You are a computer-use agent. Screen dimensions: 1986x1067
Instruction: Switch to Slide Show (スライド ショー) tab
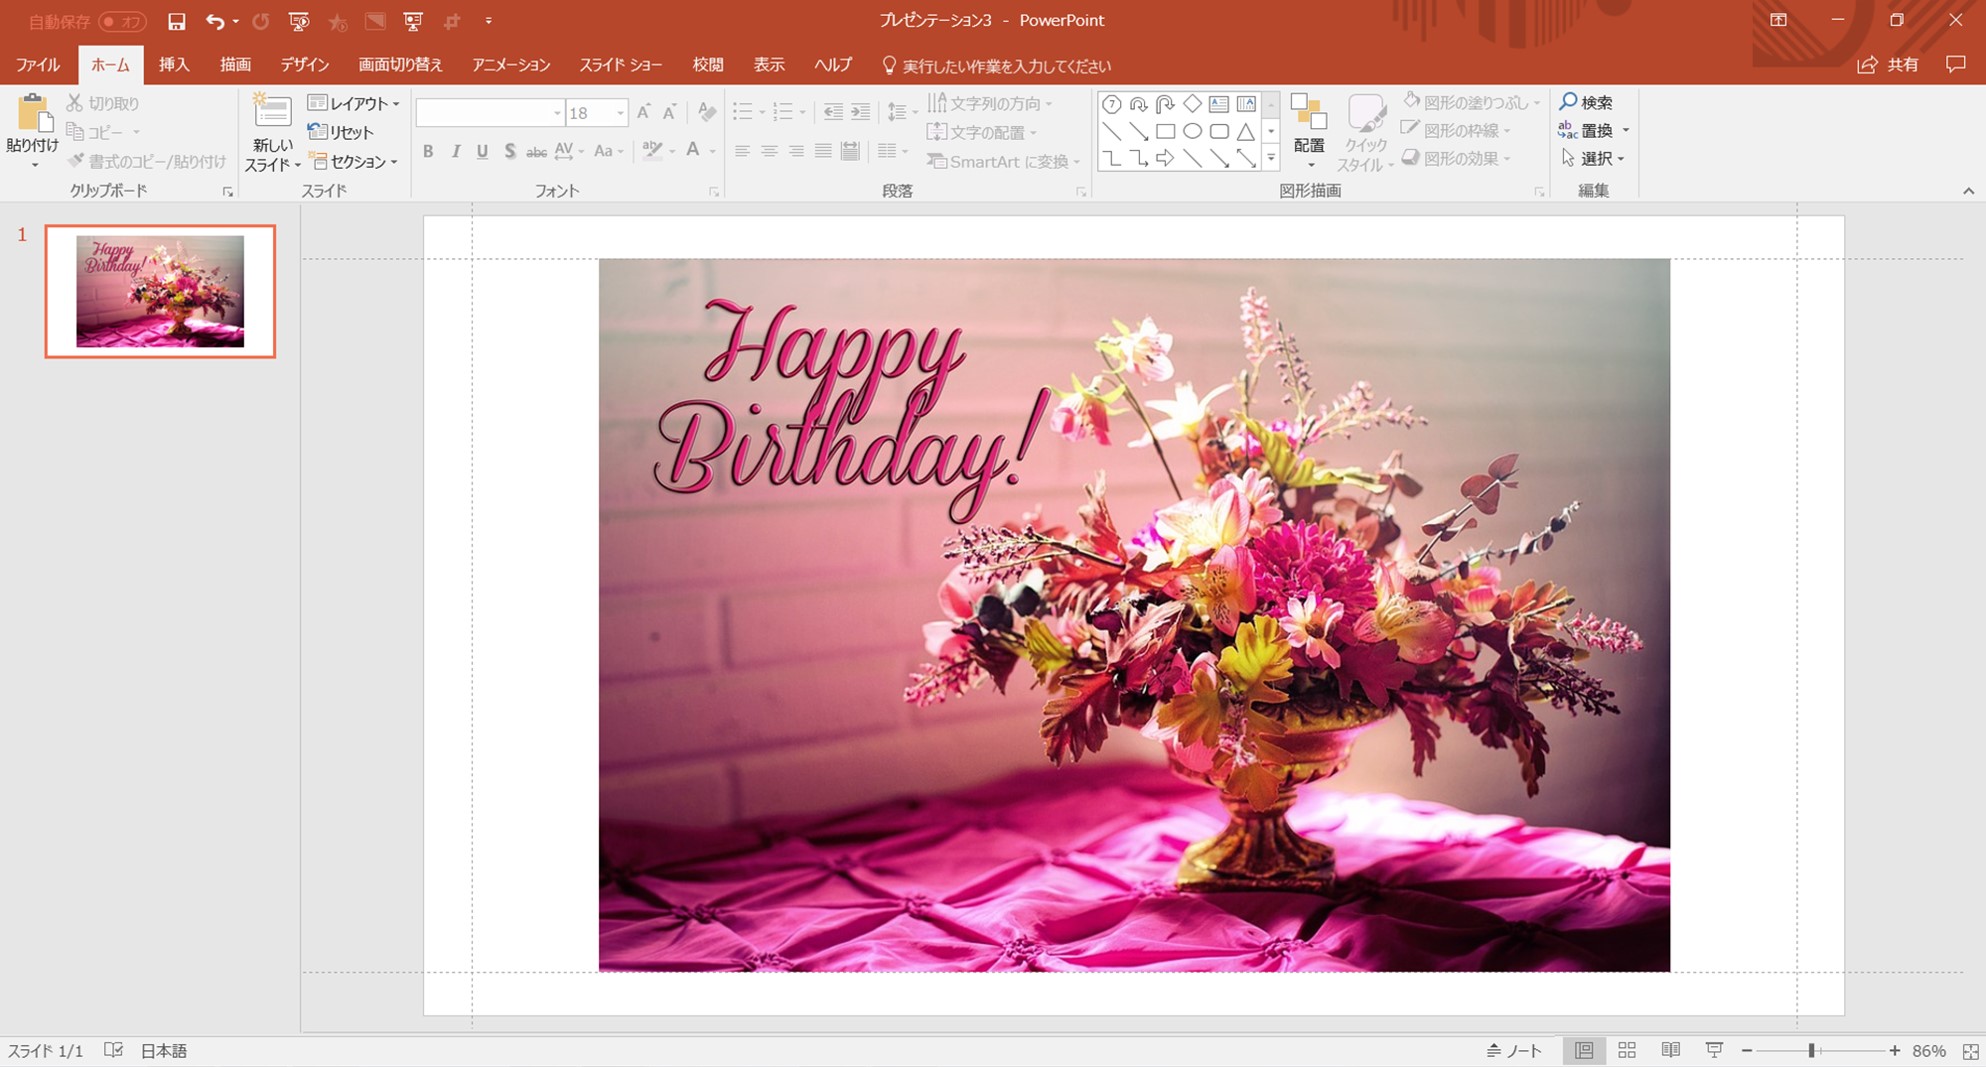621,65
